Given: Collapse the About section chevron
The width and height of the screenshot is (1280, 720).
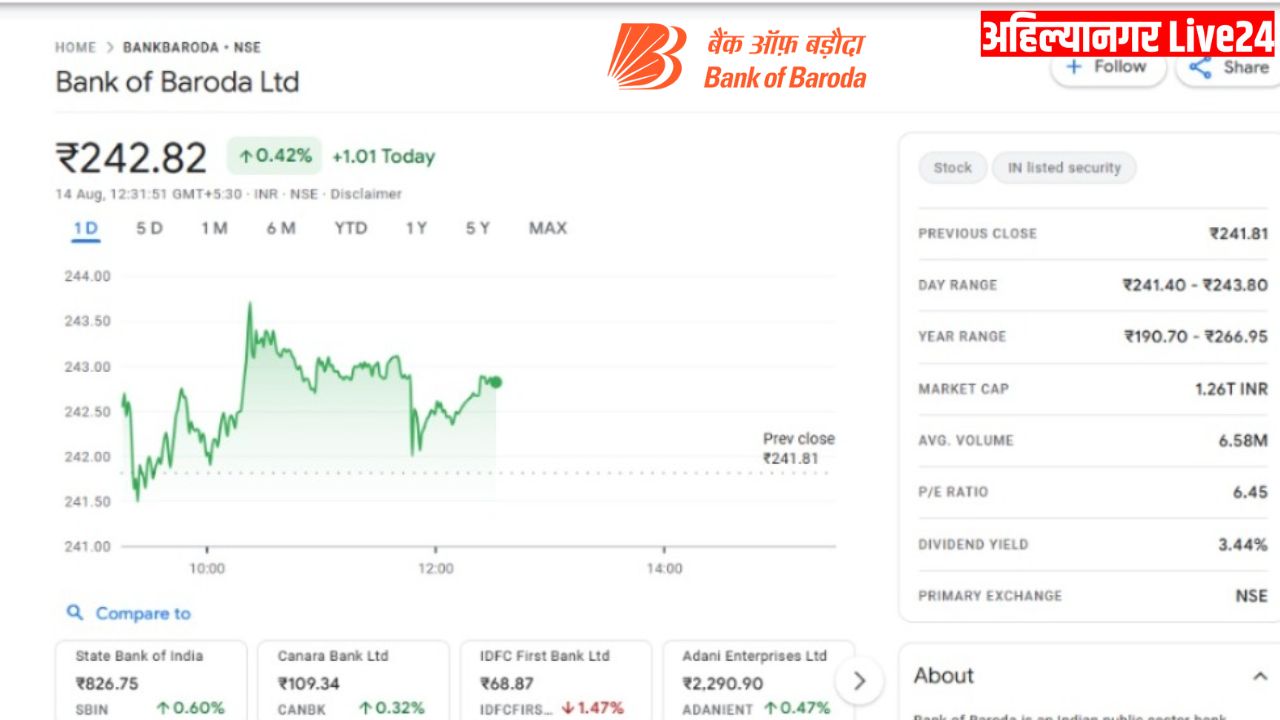Looking at the screenshot, I should tap(1260, 676).
